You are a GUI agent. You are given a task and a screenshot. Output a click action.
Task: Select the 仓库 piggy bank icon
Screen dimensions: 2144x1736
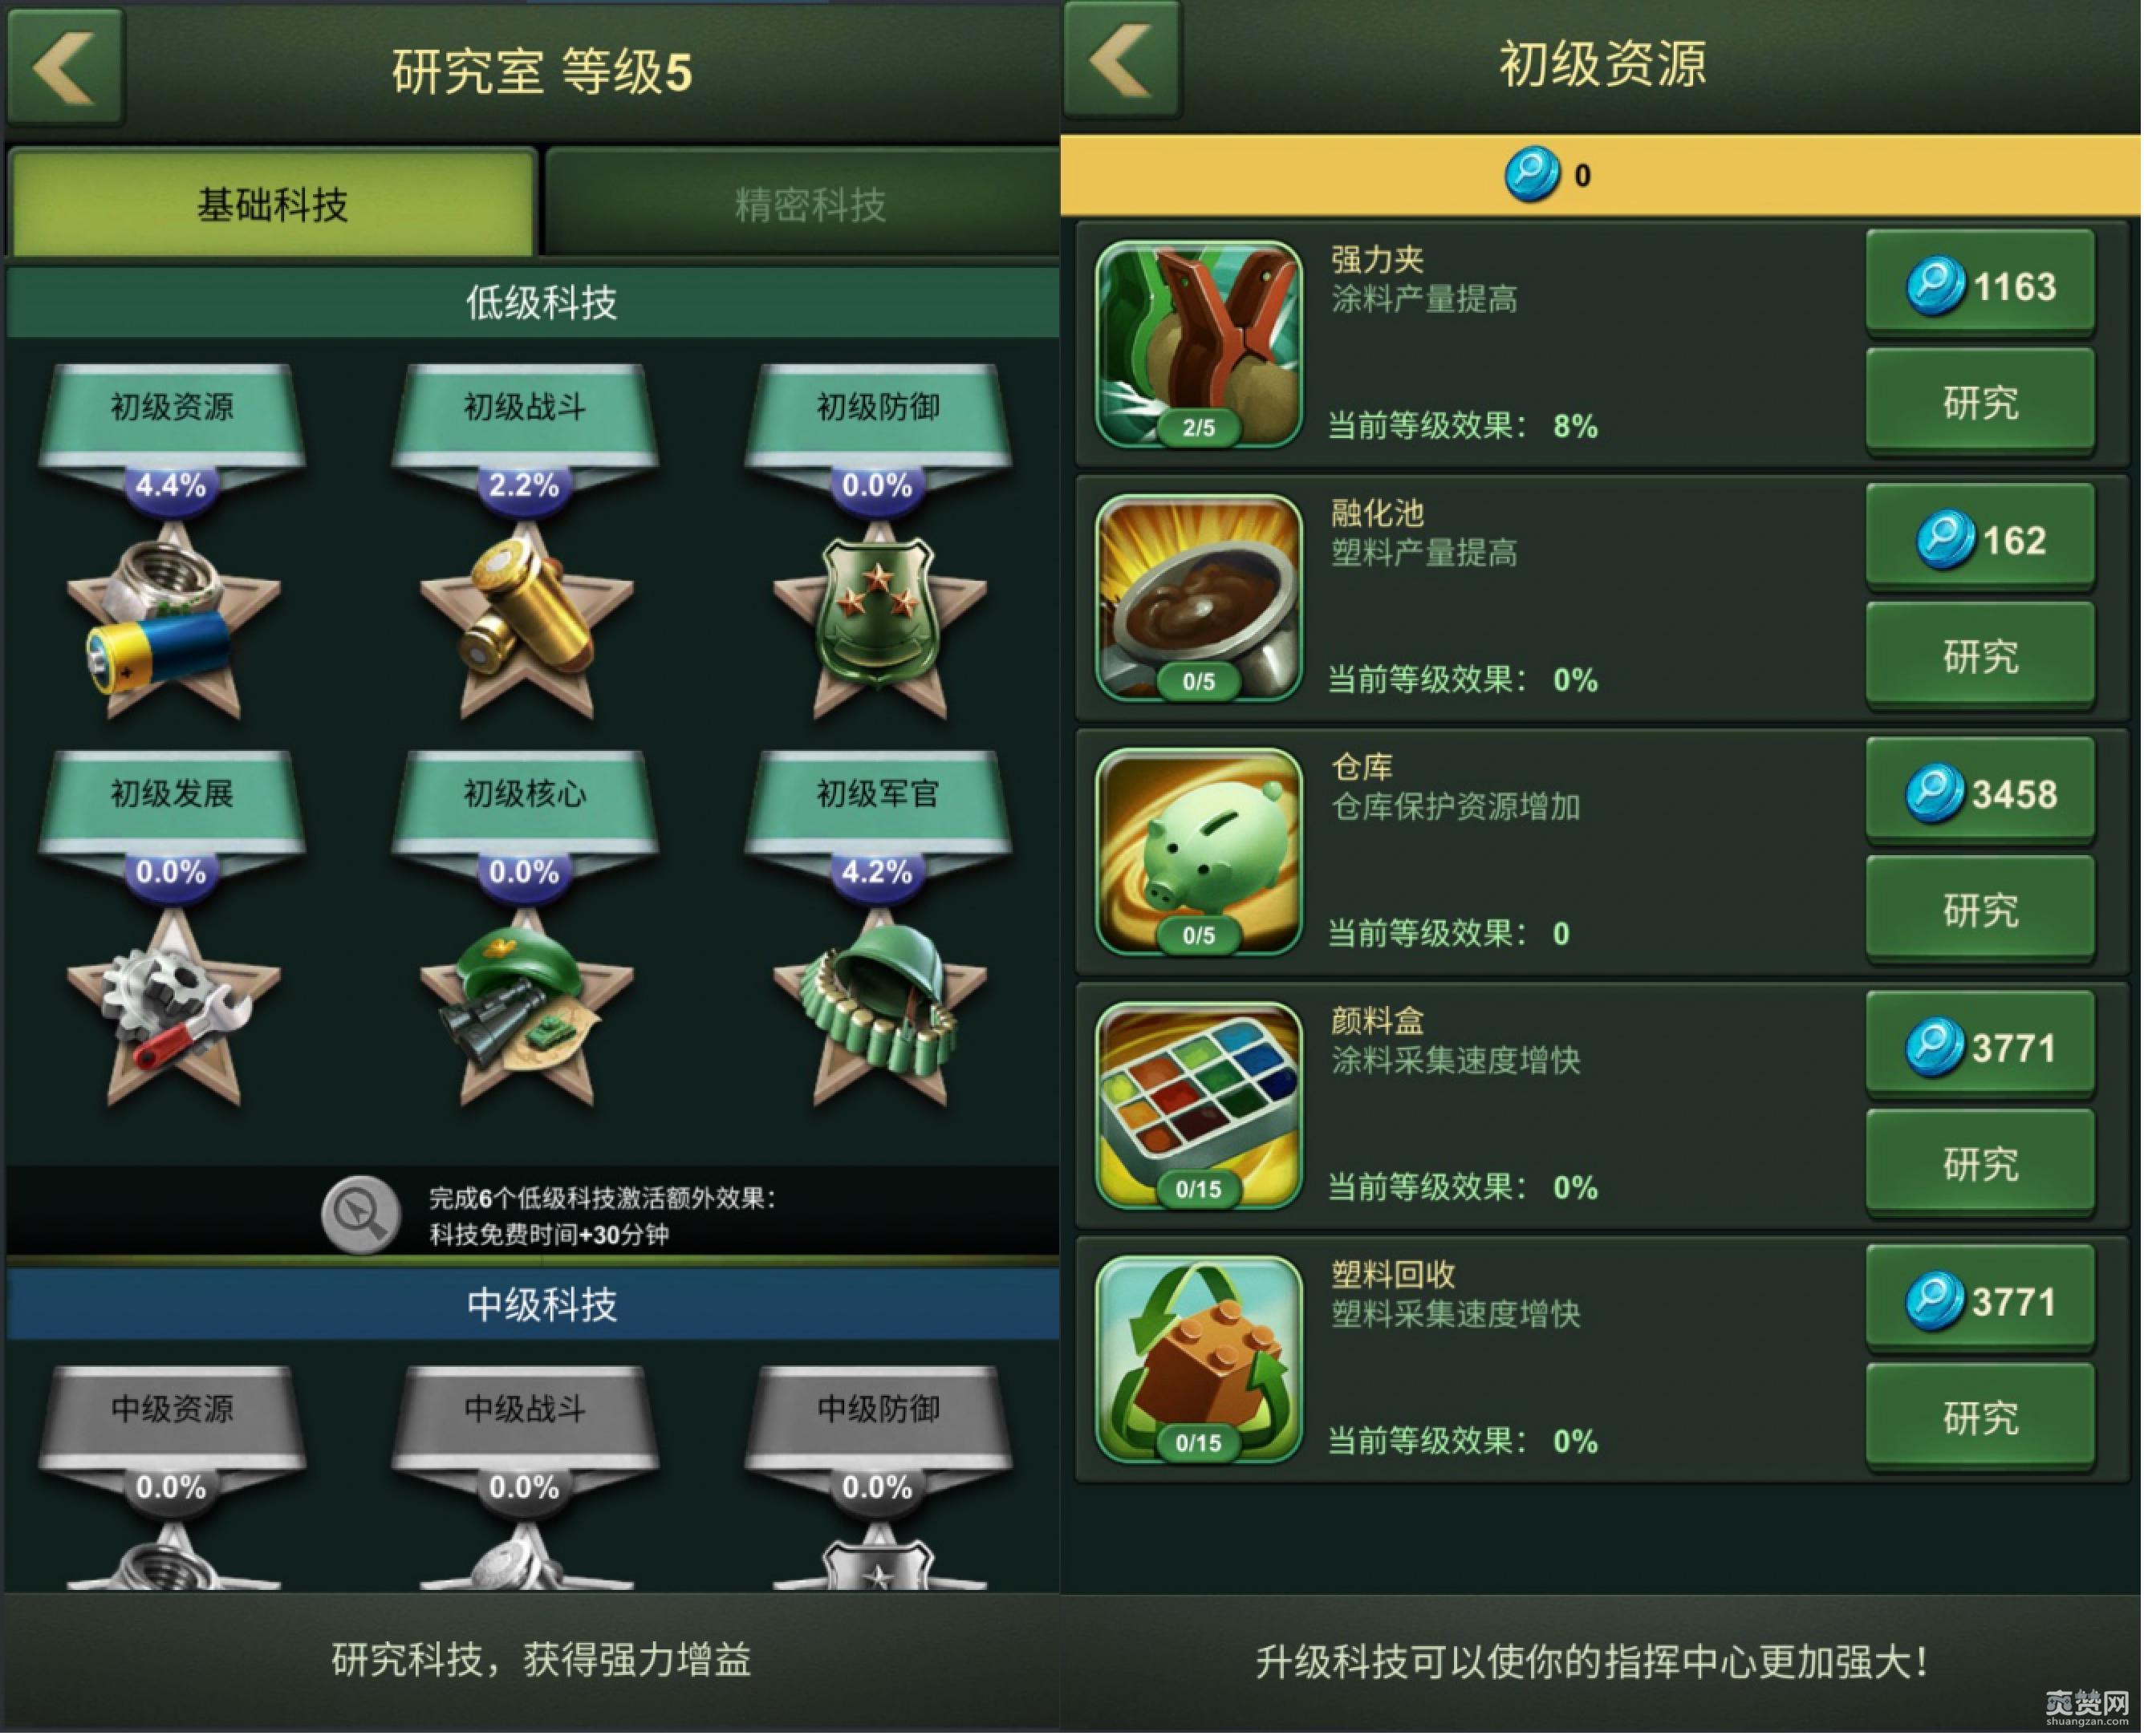(1200, 852)
